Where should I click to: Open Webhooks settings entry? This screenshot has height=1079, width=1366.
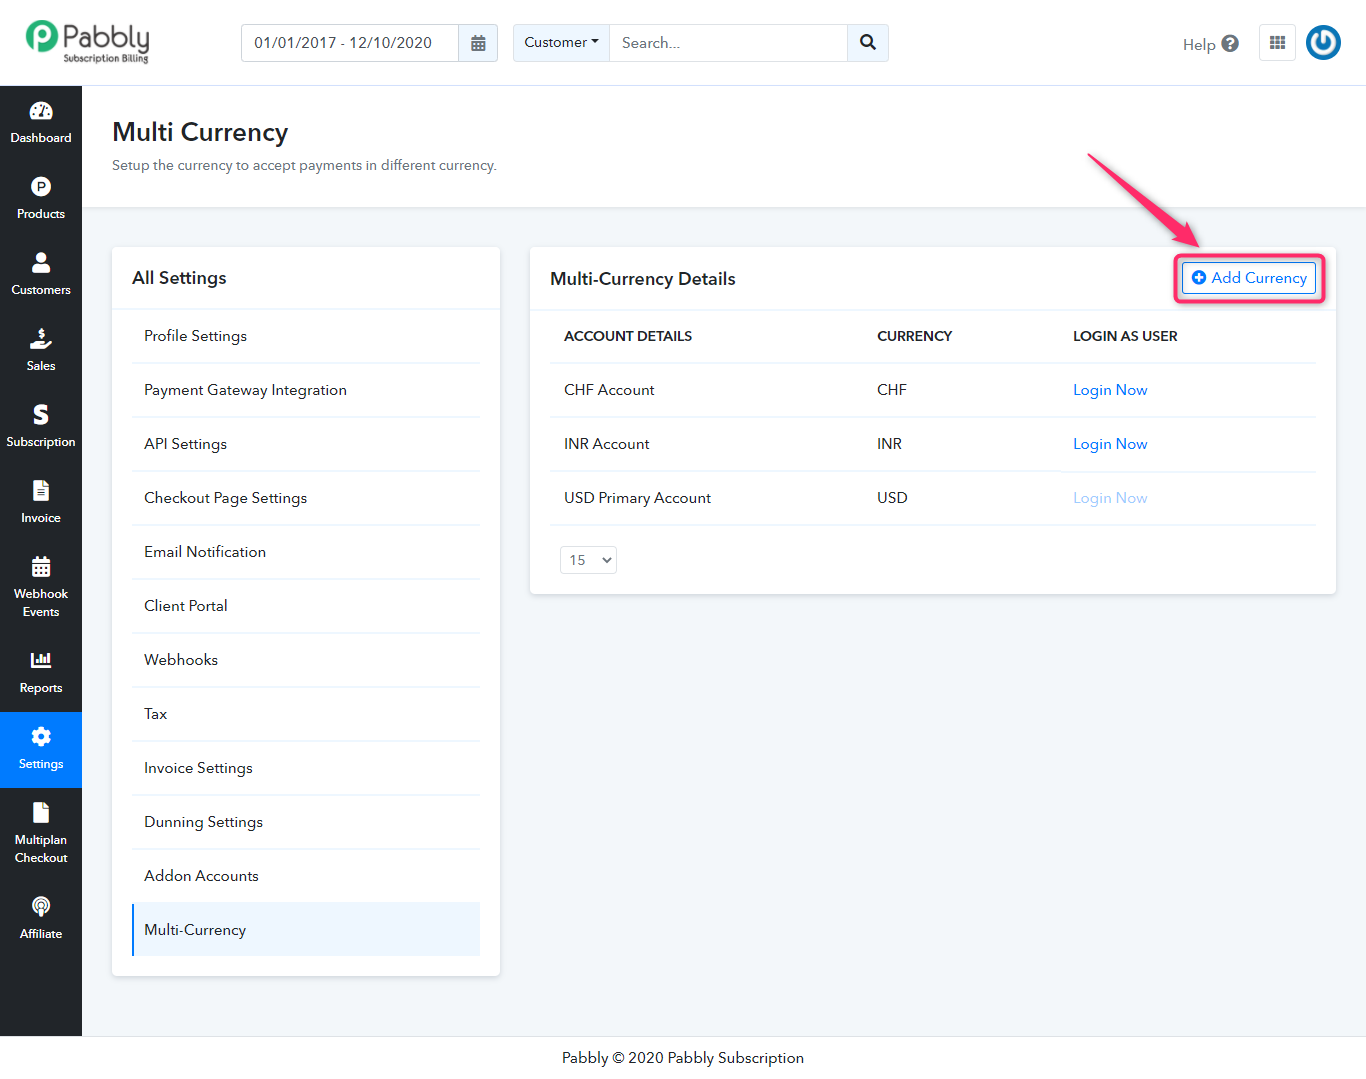click(306, 660)
